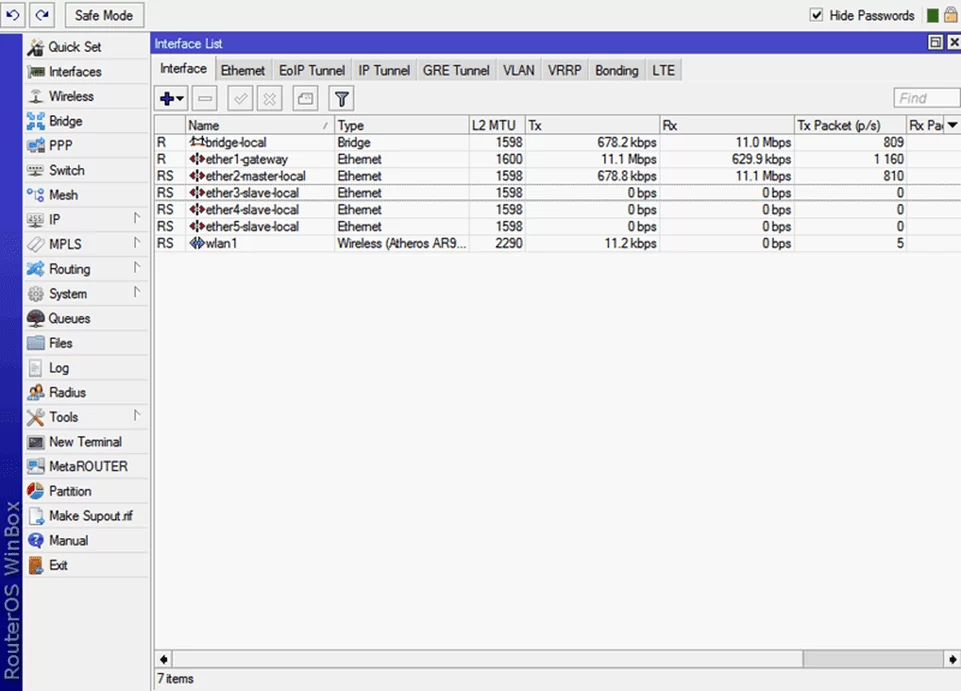Click the Find input field
961x691 pixels.
[x=927, y=98]
